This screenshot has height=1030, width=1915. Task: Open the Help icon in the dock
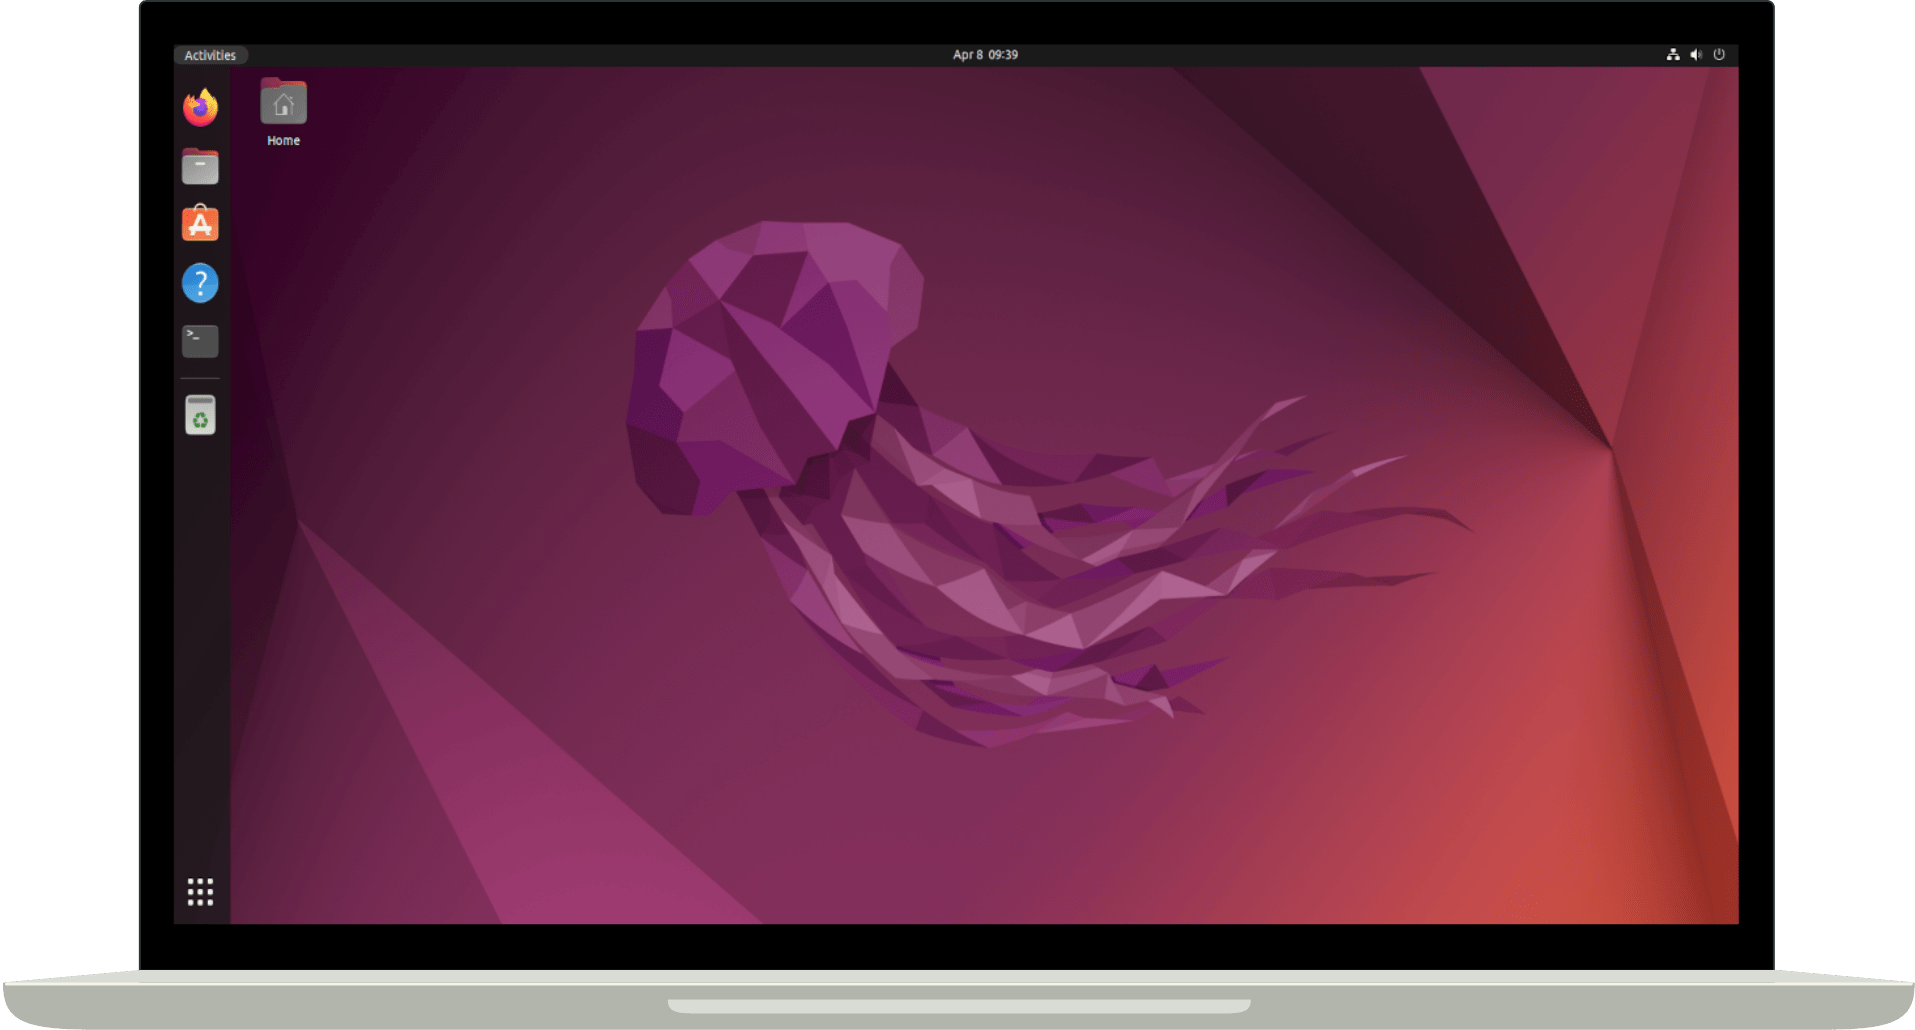point(200,283)
